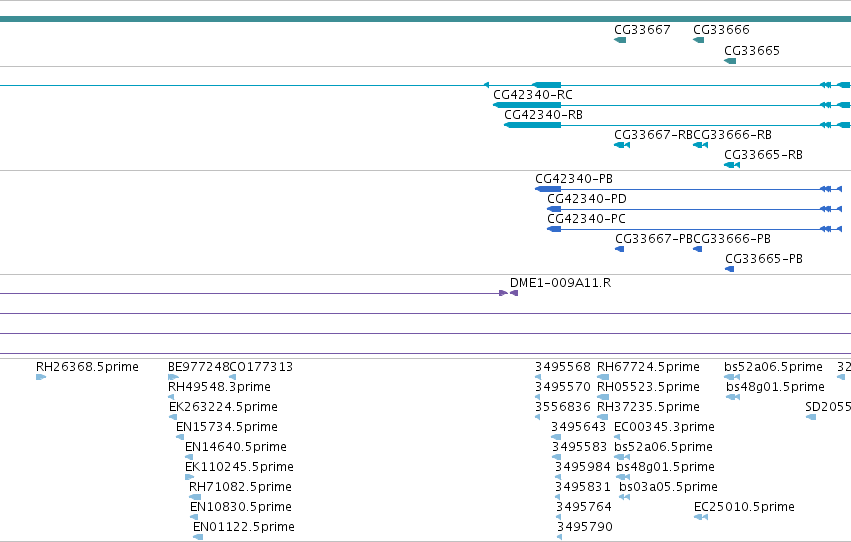
Task: Click the CG42340-PB coding block under its label
Action: (x=548, y=189)
